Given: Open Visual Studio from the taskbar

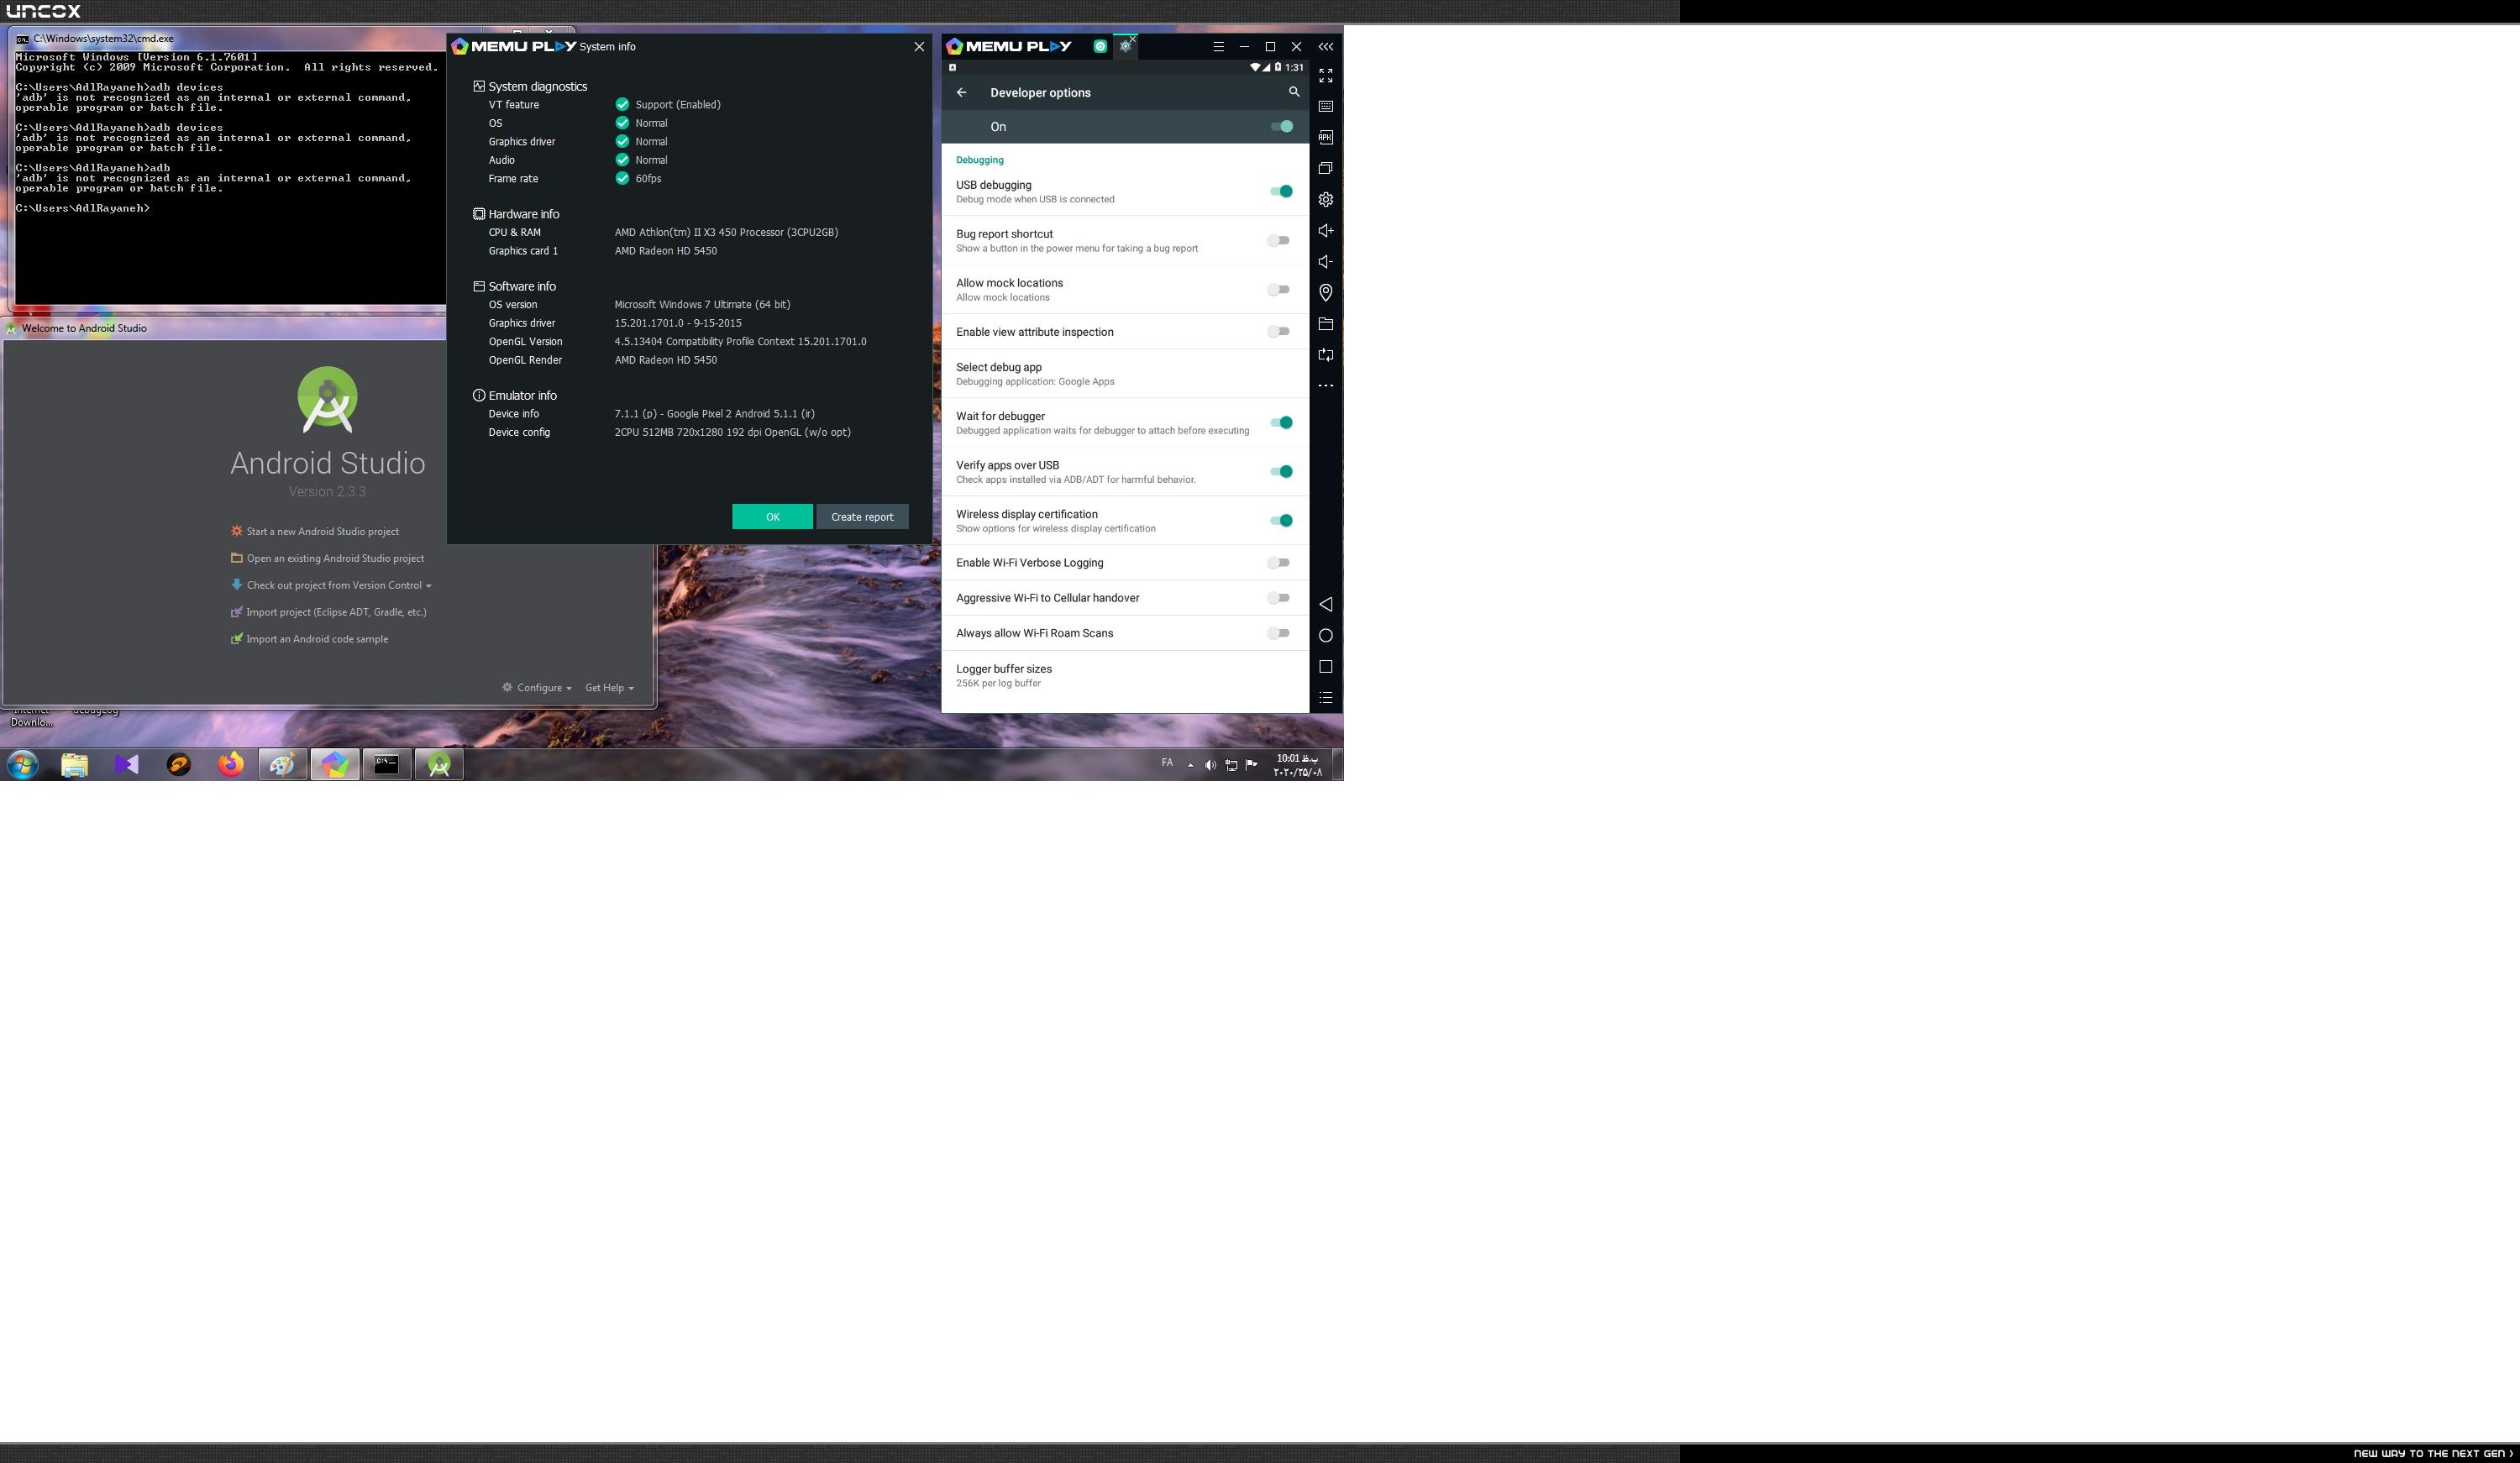Looking at the screenshot, I should pyautogui.click(x=127, y=764).
